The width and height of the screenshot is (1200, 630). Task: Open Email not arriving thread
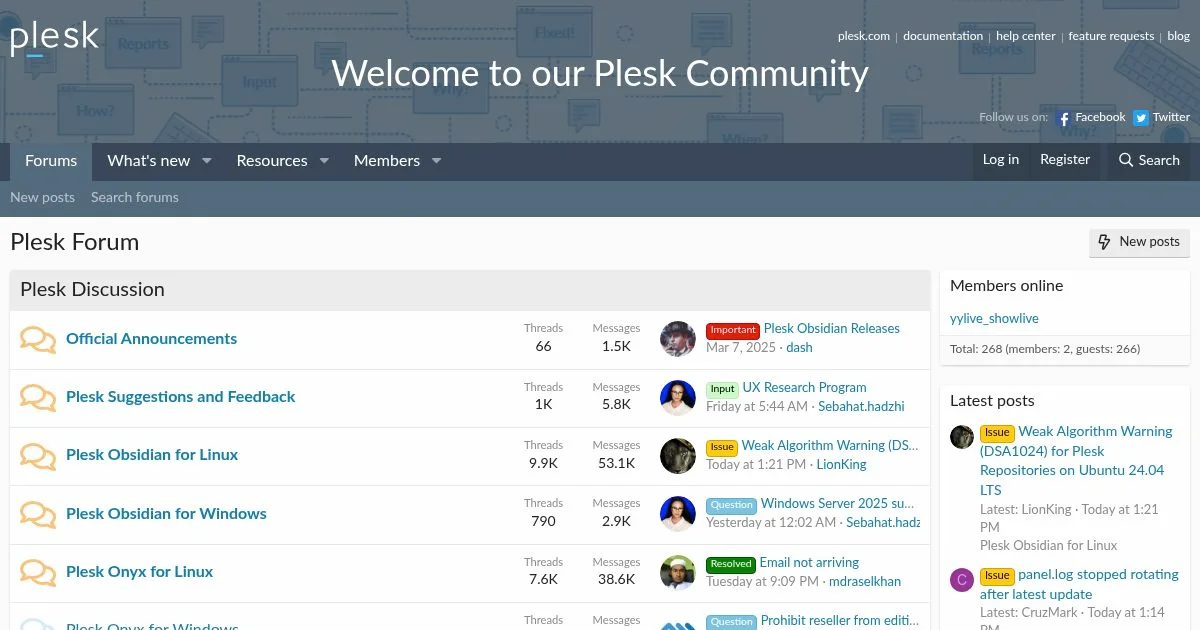[809, 563]
